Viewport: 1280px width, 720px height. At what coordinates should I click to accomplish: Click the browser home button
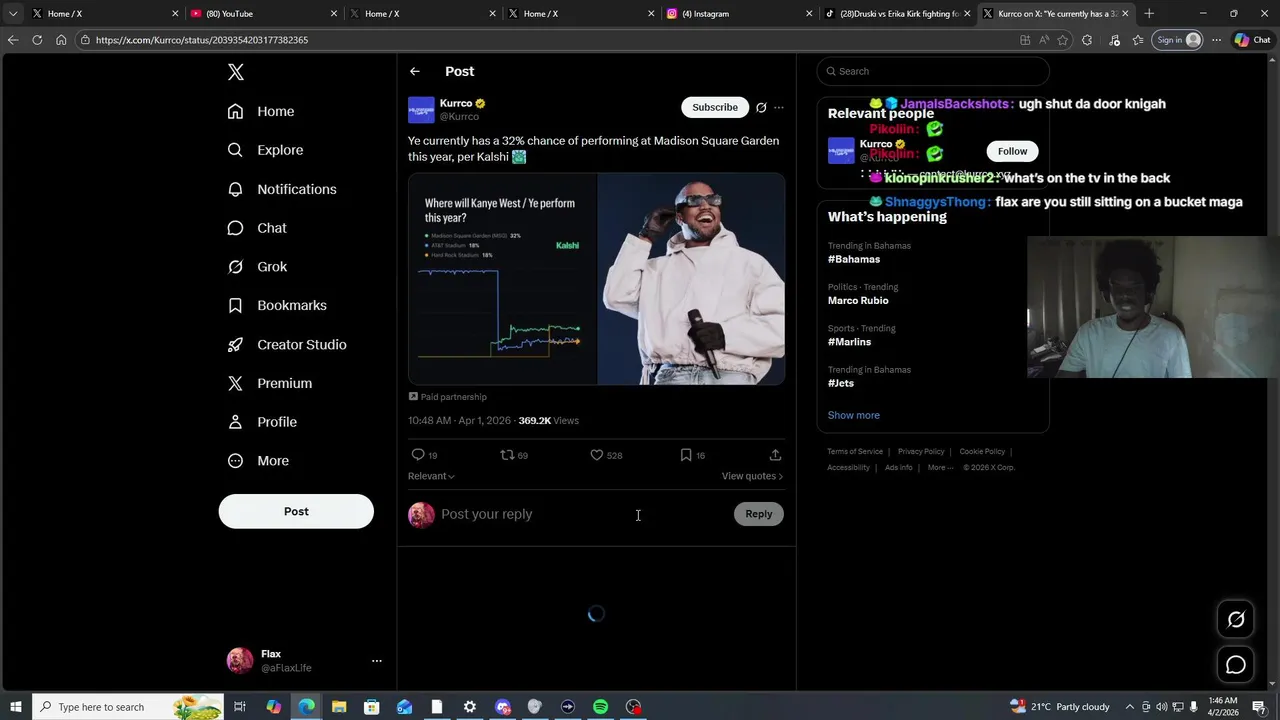point(61,40)
